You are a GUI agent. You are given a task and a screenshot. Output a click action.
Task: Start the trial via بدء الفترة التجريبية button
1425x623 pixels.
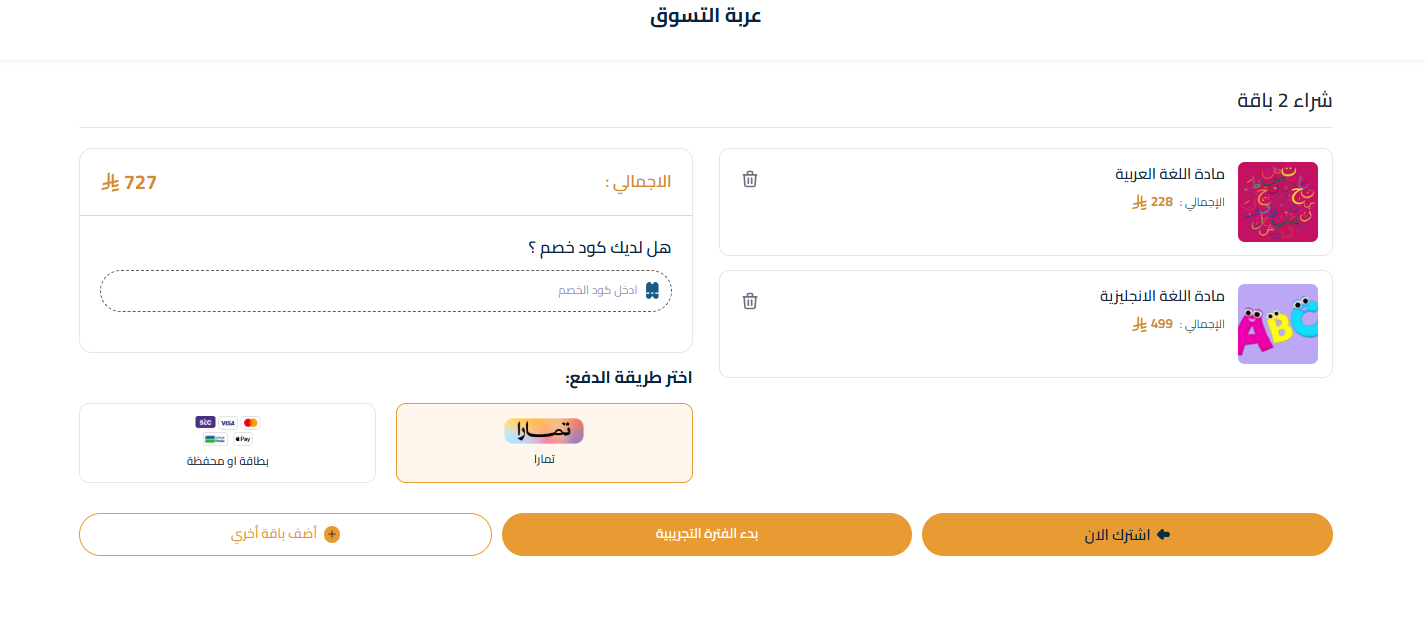tap(706, 534)
